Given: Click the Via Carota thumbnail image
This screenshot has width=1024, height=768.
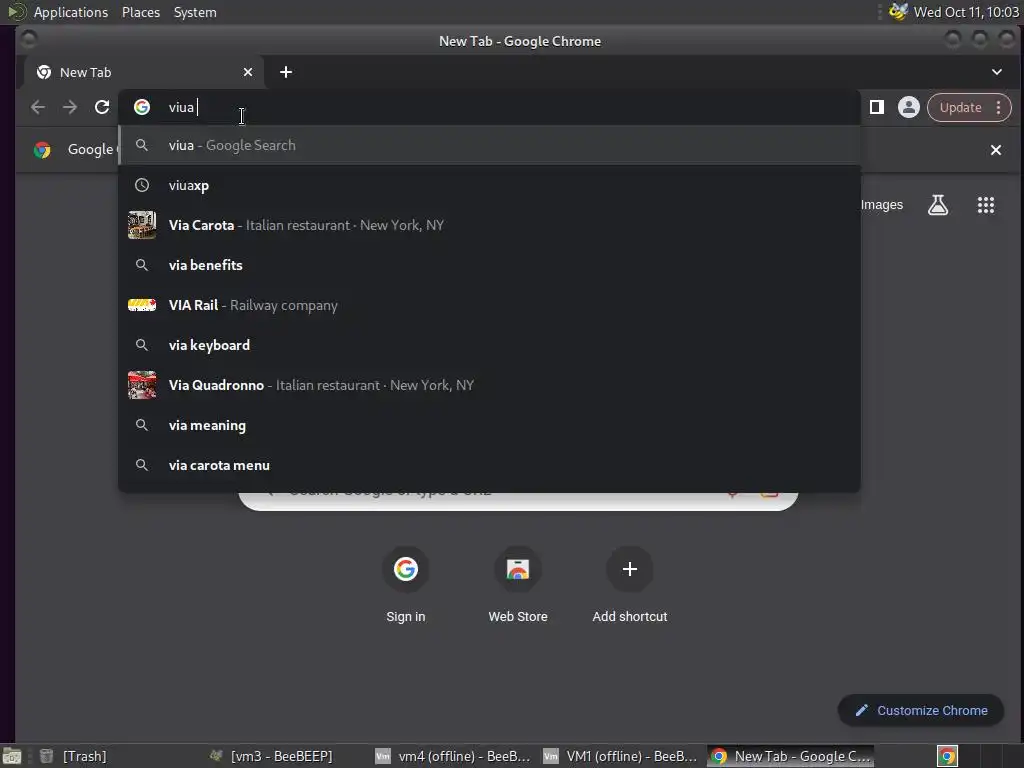Looking at the screenshot, I should 142,225.
